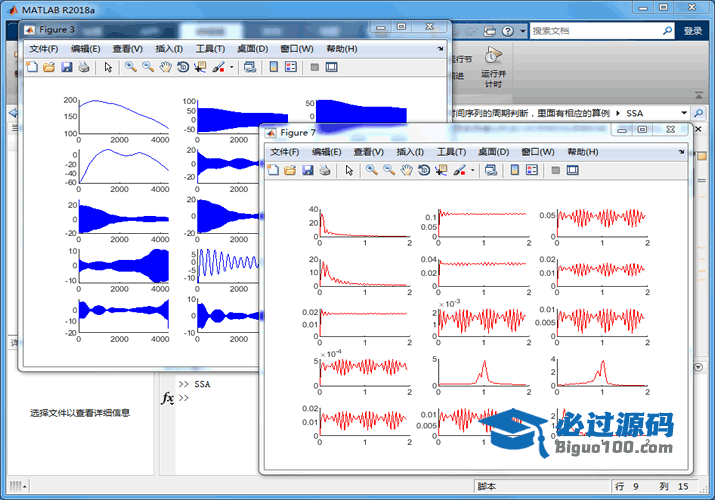Click Figure 7 menu bar dock arrow

(x=681, y=152)
